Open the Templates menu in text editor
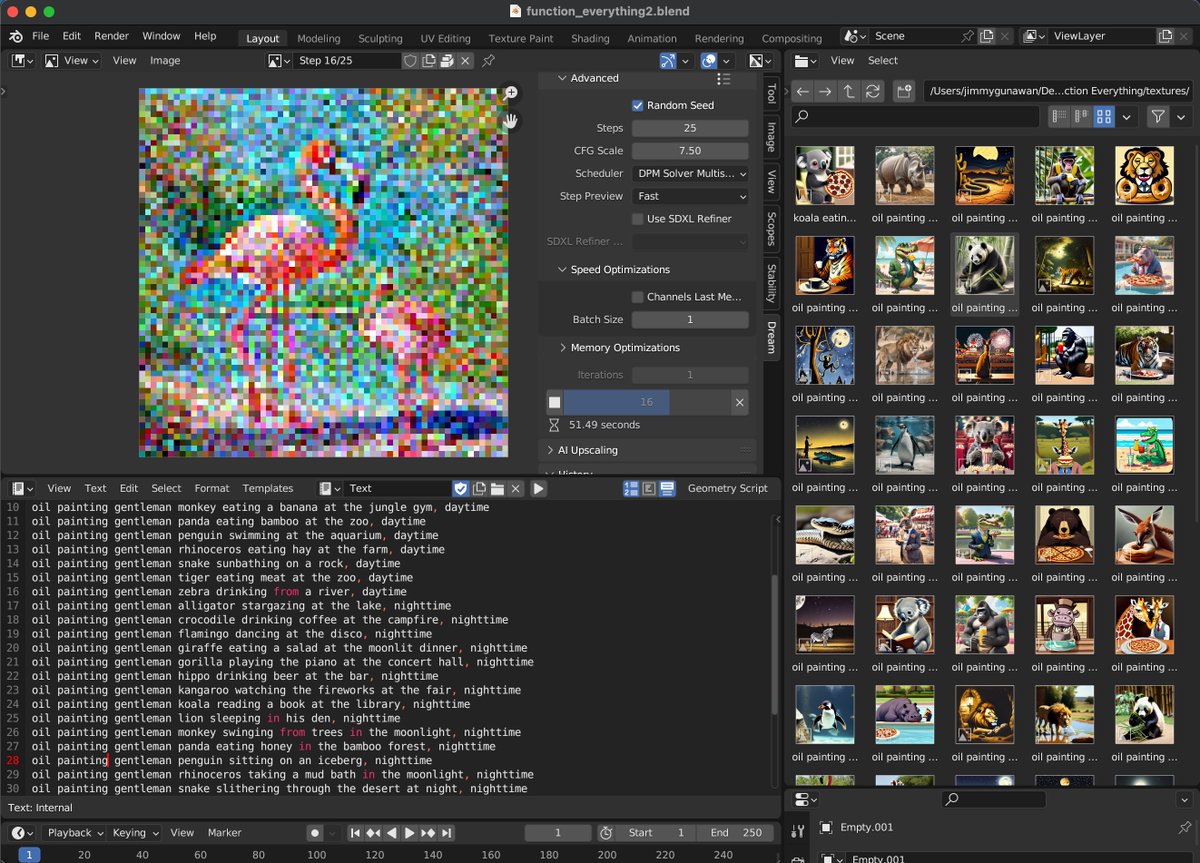The image size is (1200, 863). click(268, 488)
